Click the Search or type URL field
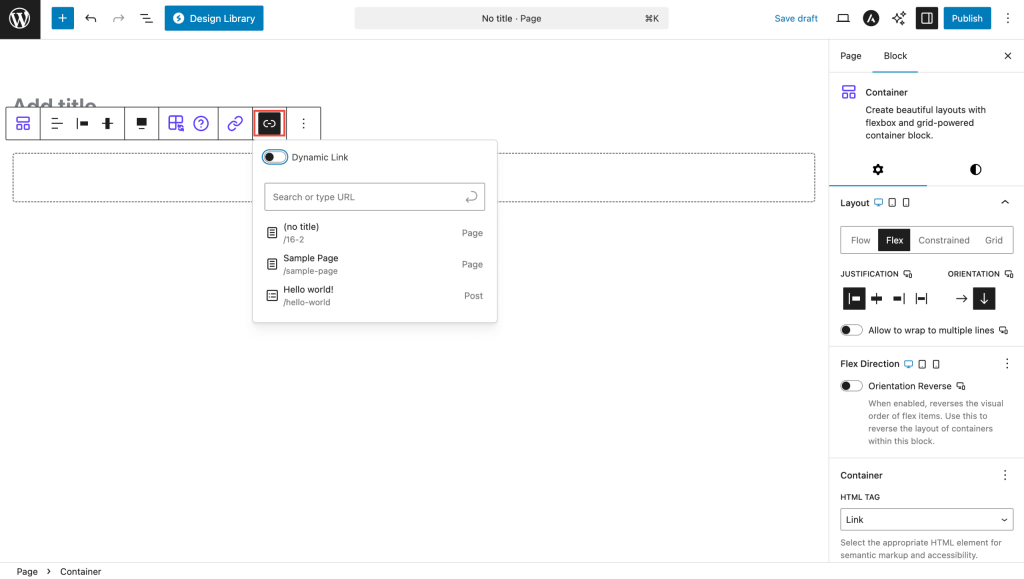The width and height of the screenshot is (1024, 579). [365, 197]
